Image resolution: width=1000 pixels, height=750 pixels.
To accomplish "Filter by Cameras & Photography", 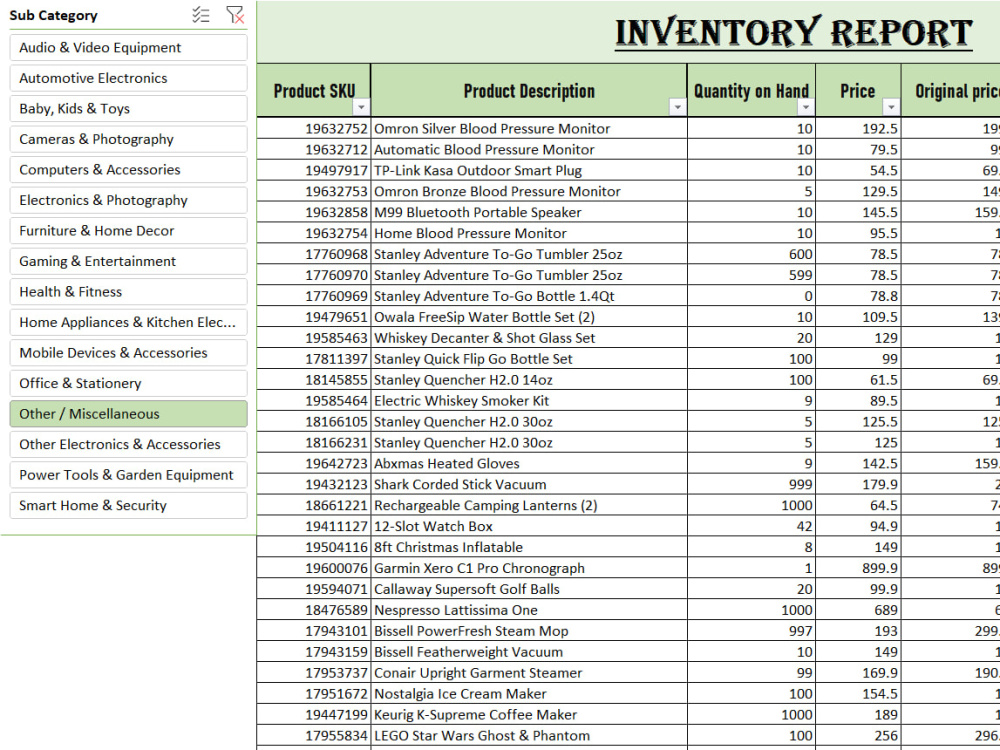I will pyautogui.click(x=128, y=140).
